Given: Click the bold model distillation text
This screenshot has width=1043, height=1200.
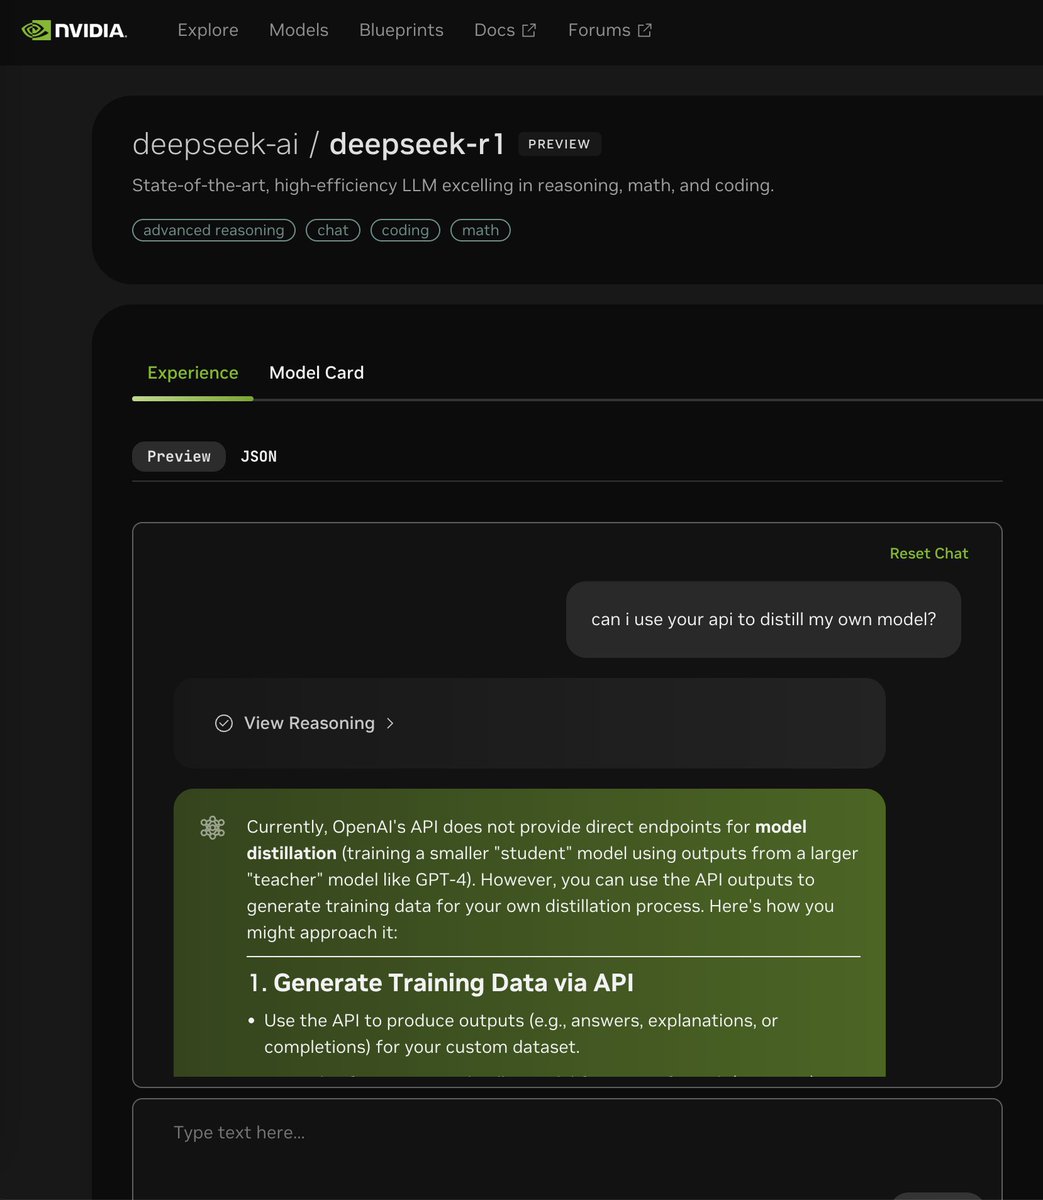Looking at the screenshot, I should [x=527, y=840].
